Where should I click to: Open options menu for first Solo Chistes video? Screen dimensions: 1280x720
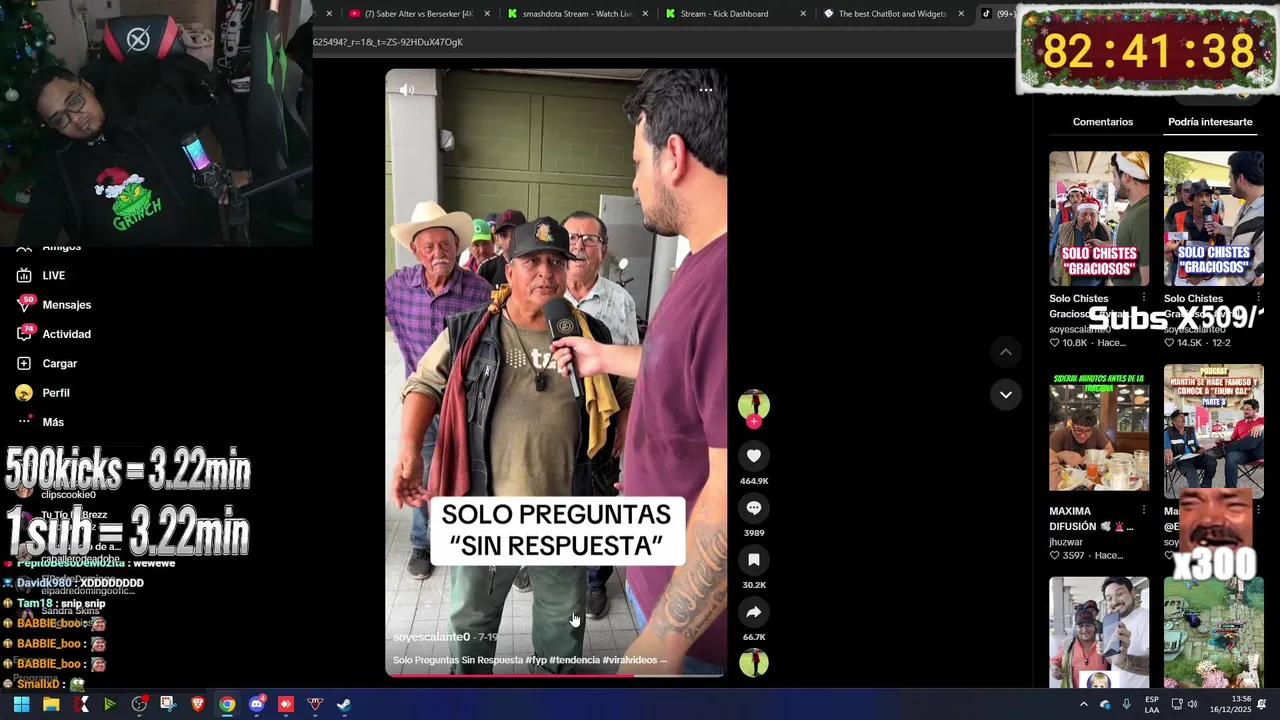pyautogui.click(x=1144, y=299)
